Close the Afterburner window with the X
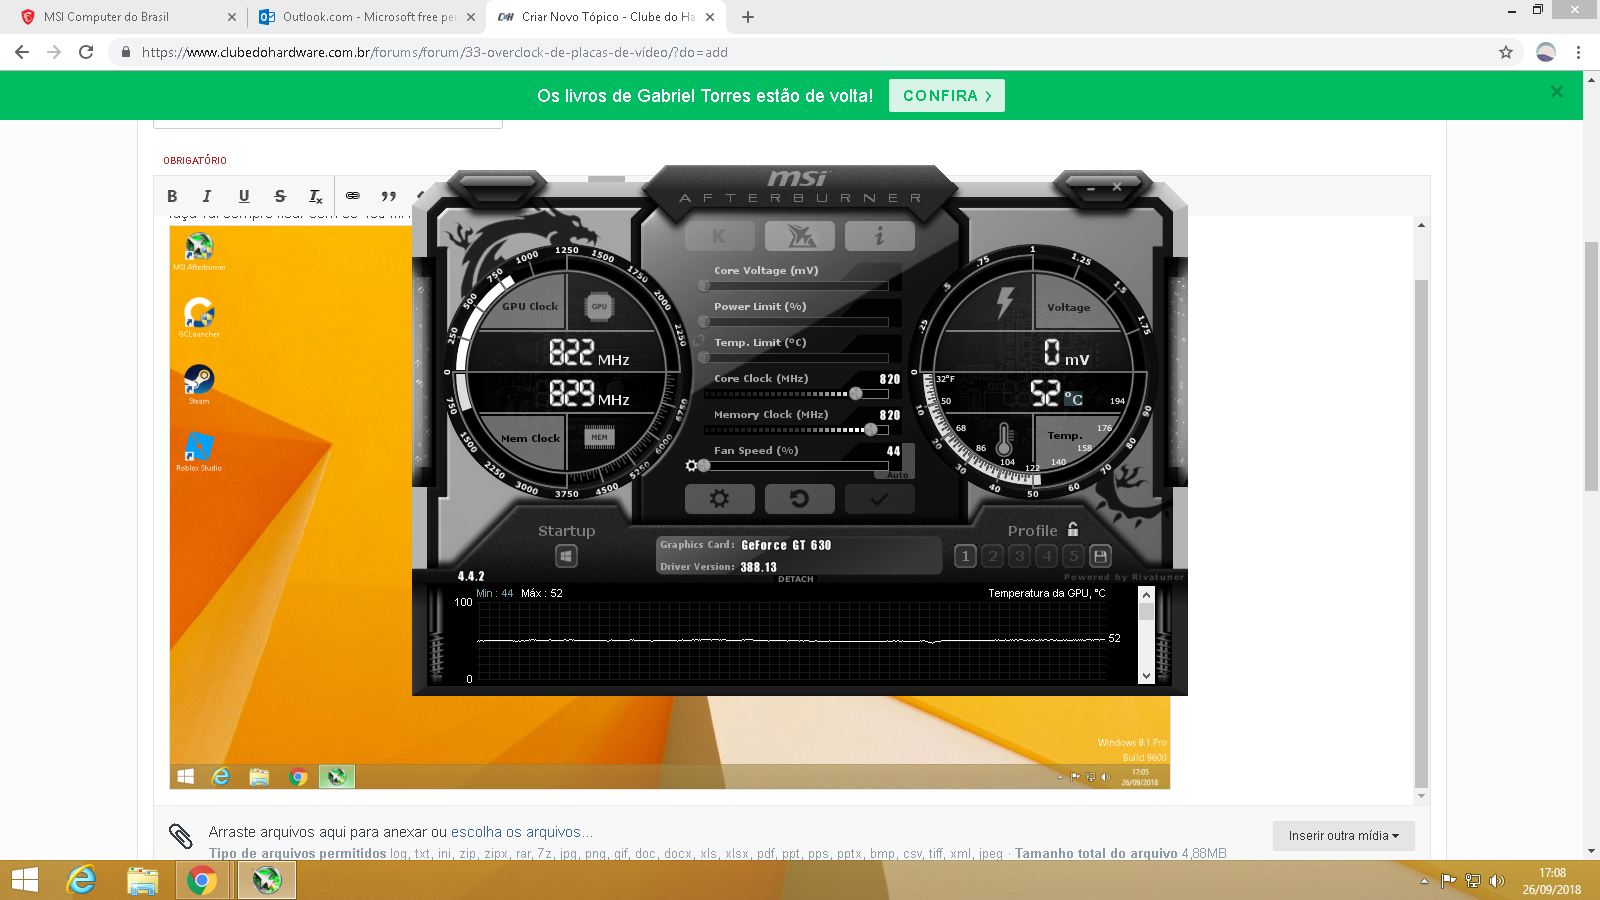1600x900 pixels. tap(1117, 187)
